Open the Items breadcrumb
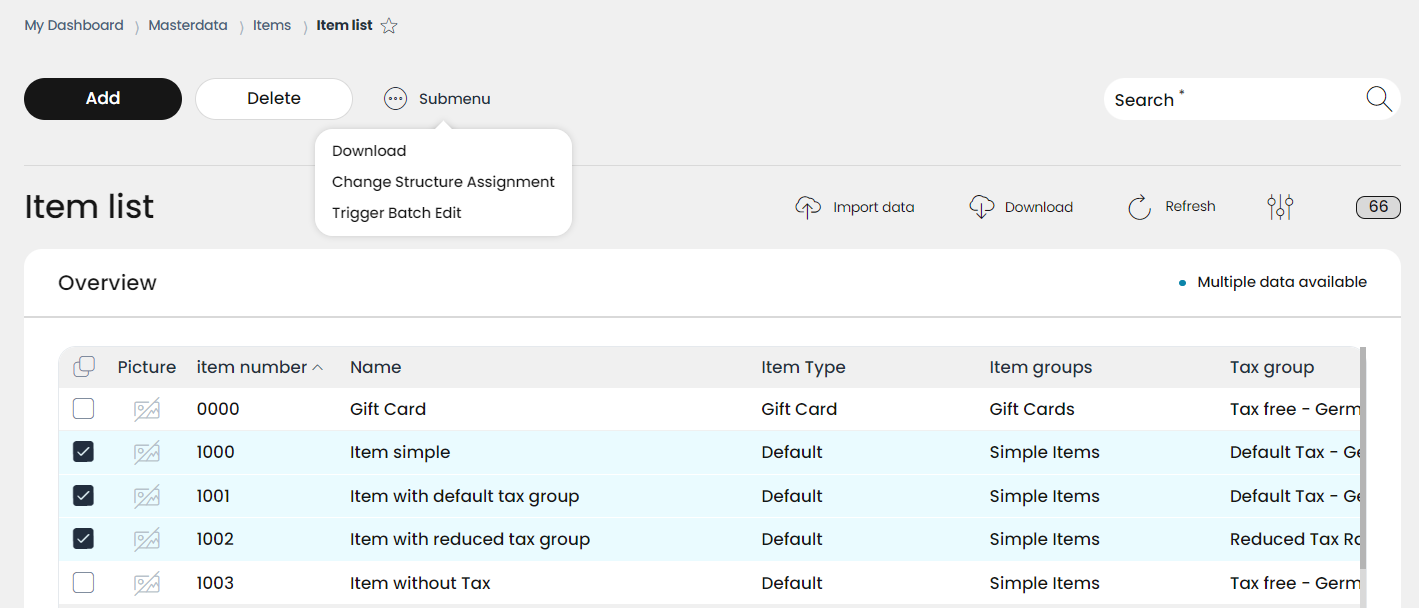Image resolution: width=1419 pixels, height=608 pixels. 272,25
